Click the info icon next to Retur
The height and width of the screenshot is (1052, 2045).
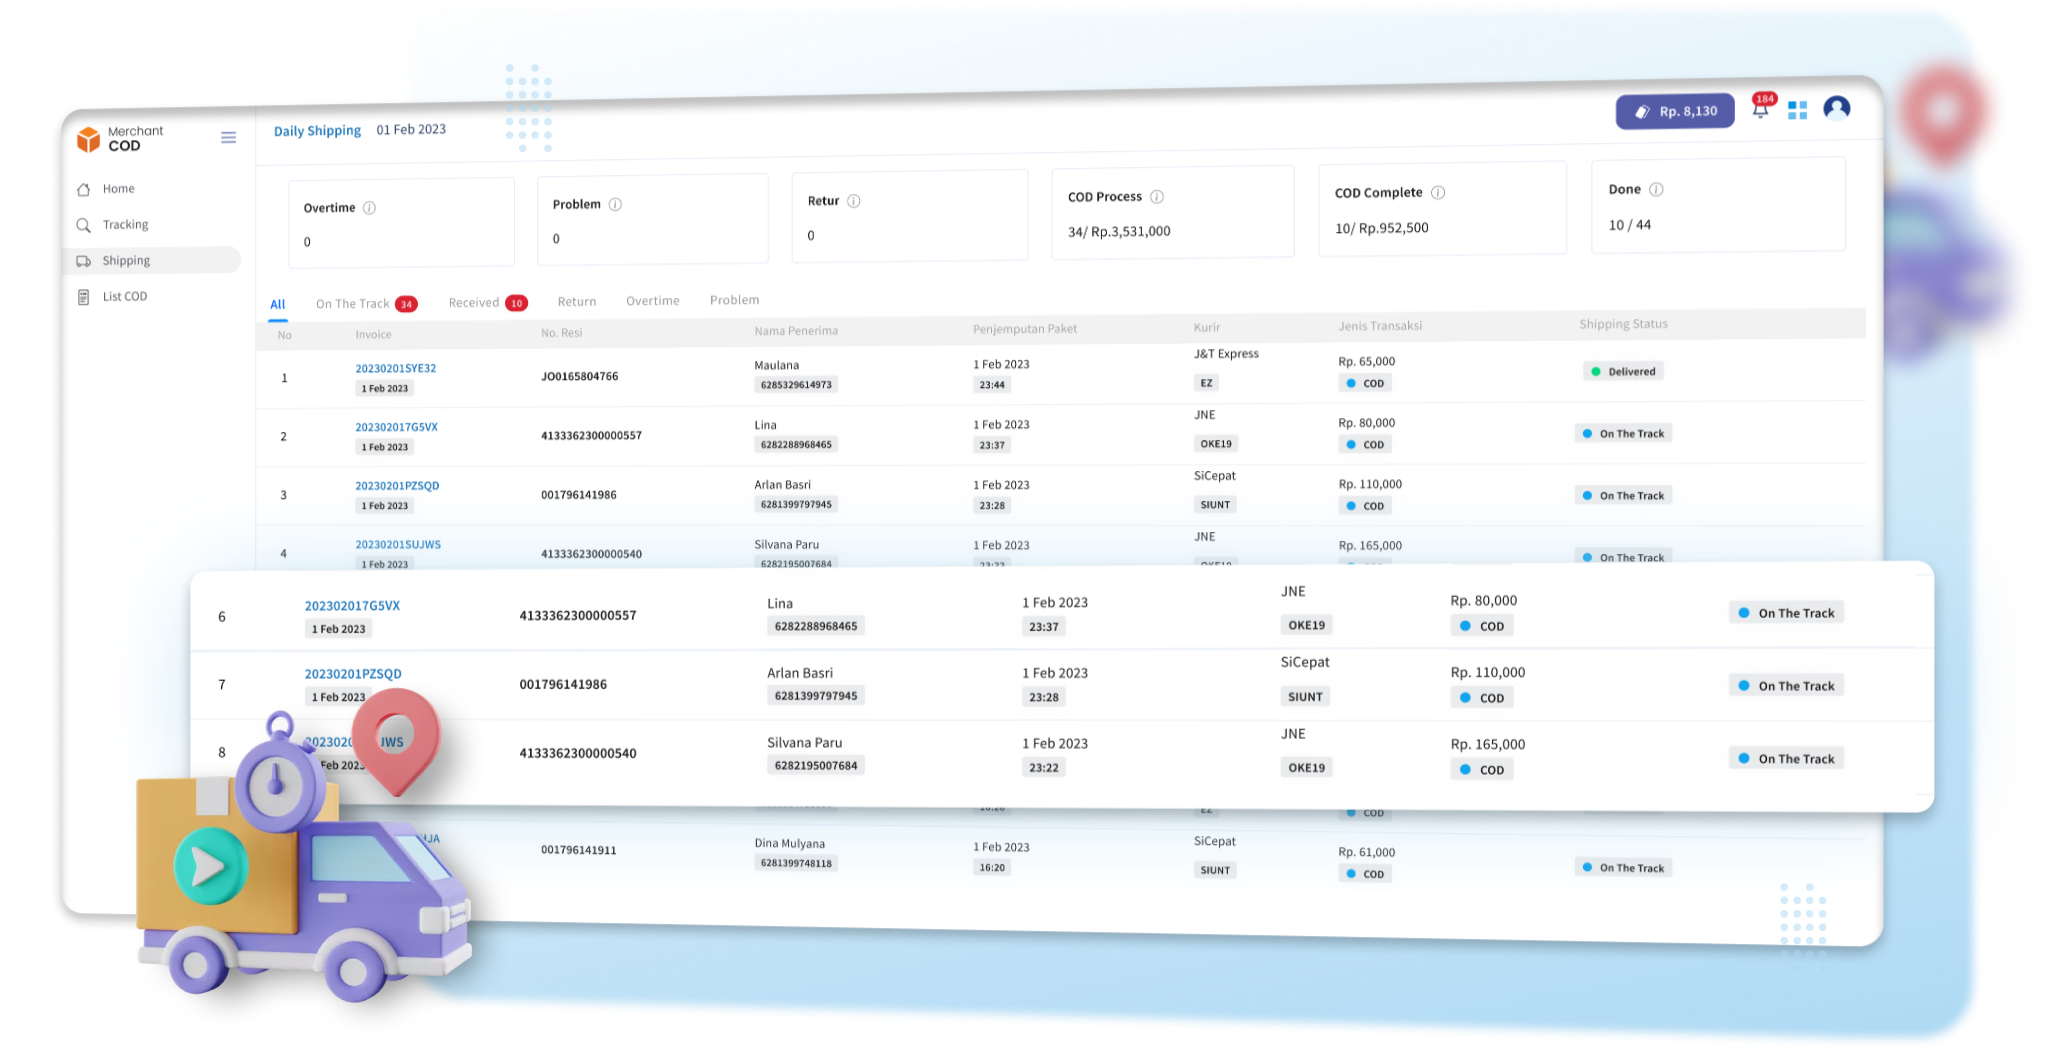click(853, 201)
